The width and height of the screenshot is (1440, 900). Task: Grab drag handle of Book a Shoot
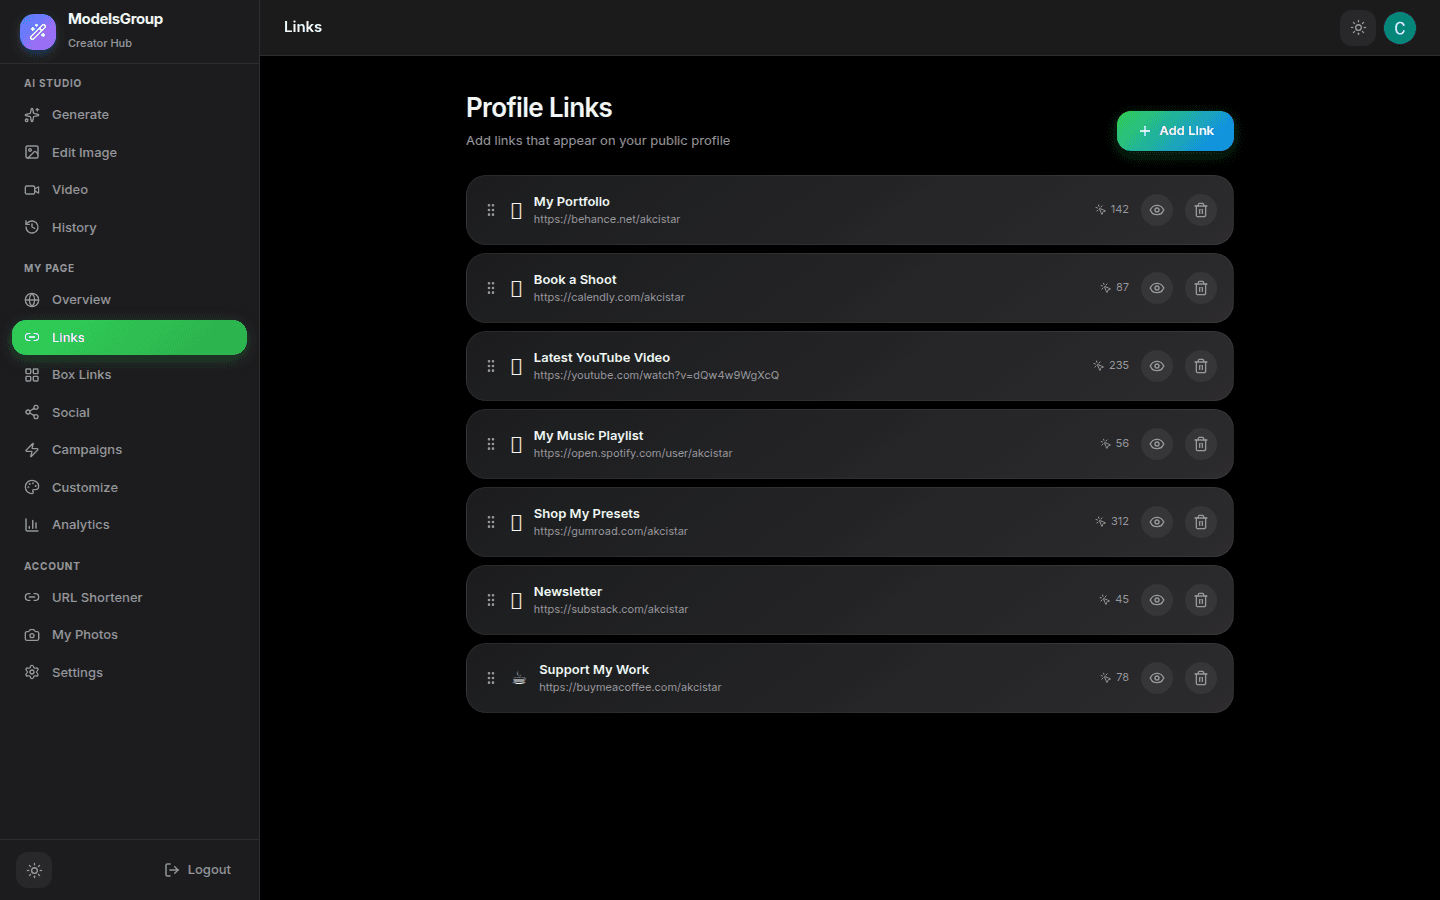click(x=491, y=288)
